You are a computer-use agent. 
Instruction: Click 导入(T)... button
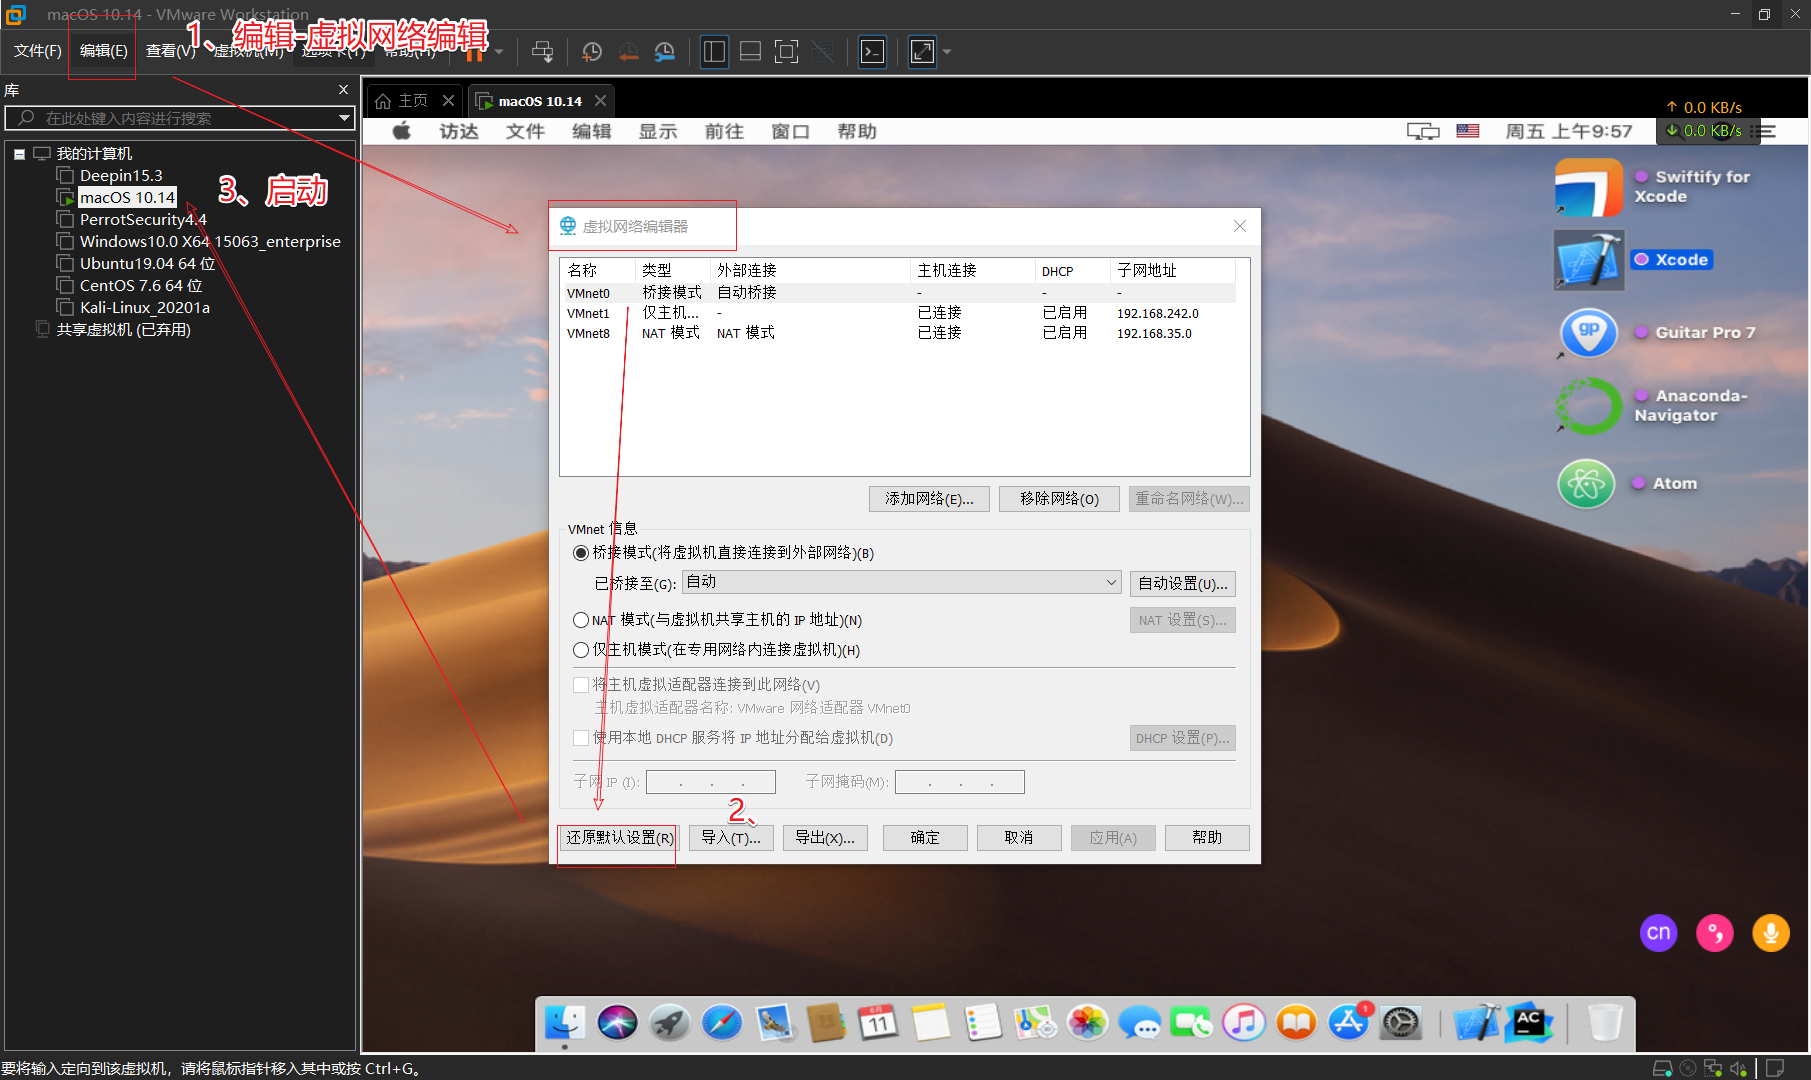pos(731,838)
